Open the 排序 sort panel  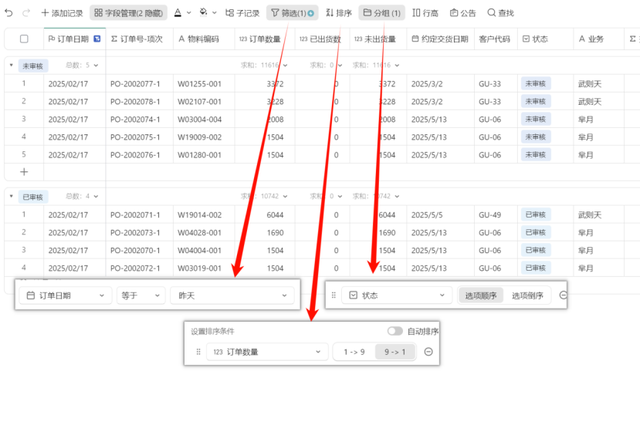pos(339,13)
